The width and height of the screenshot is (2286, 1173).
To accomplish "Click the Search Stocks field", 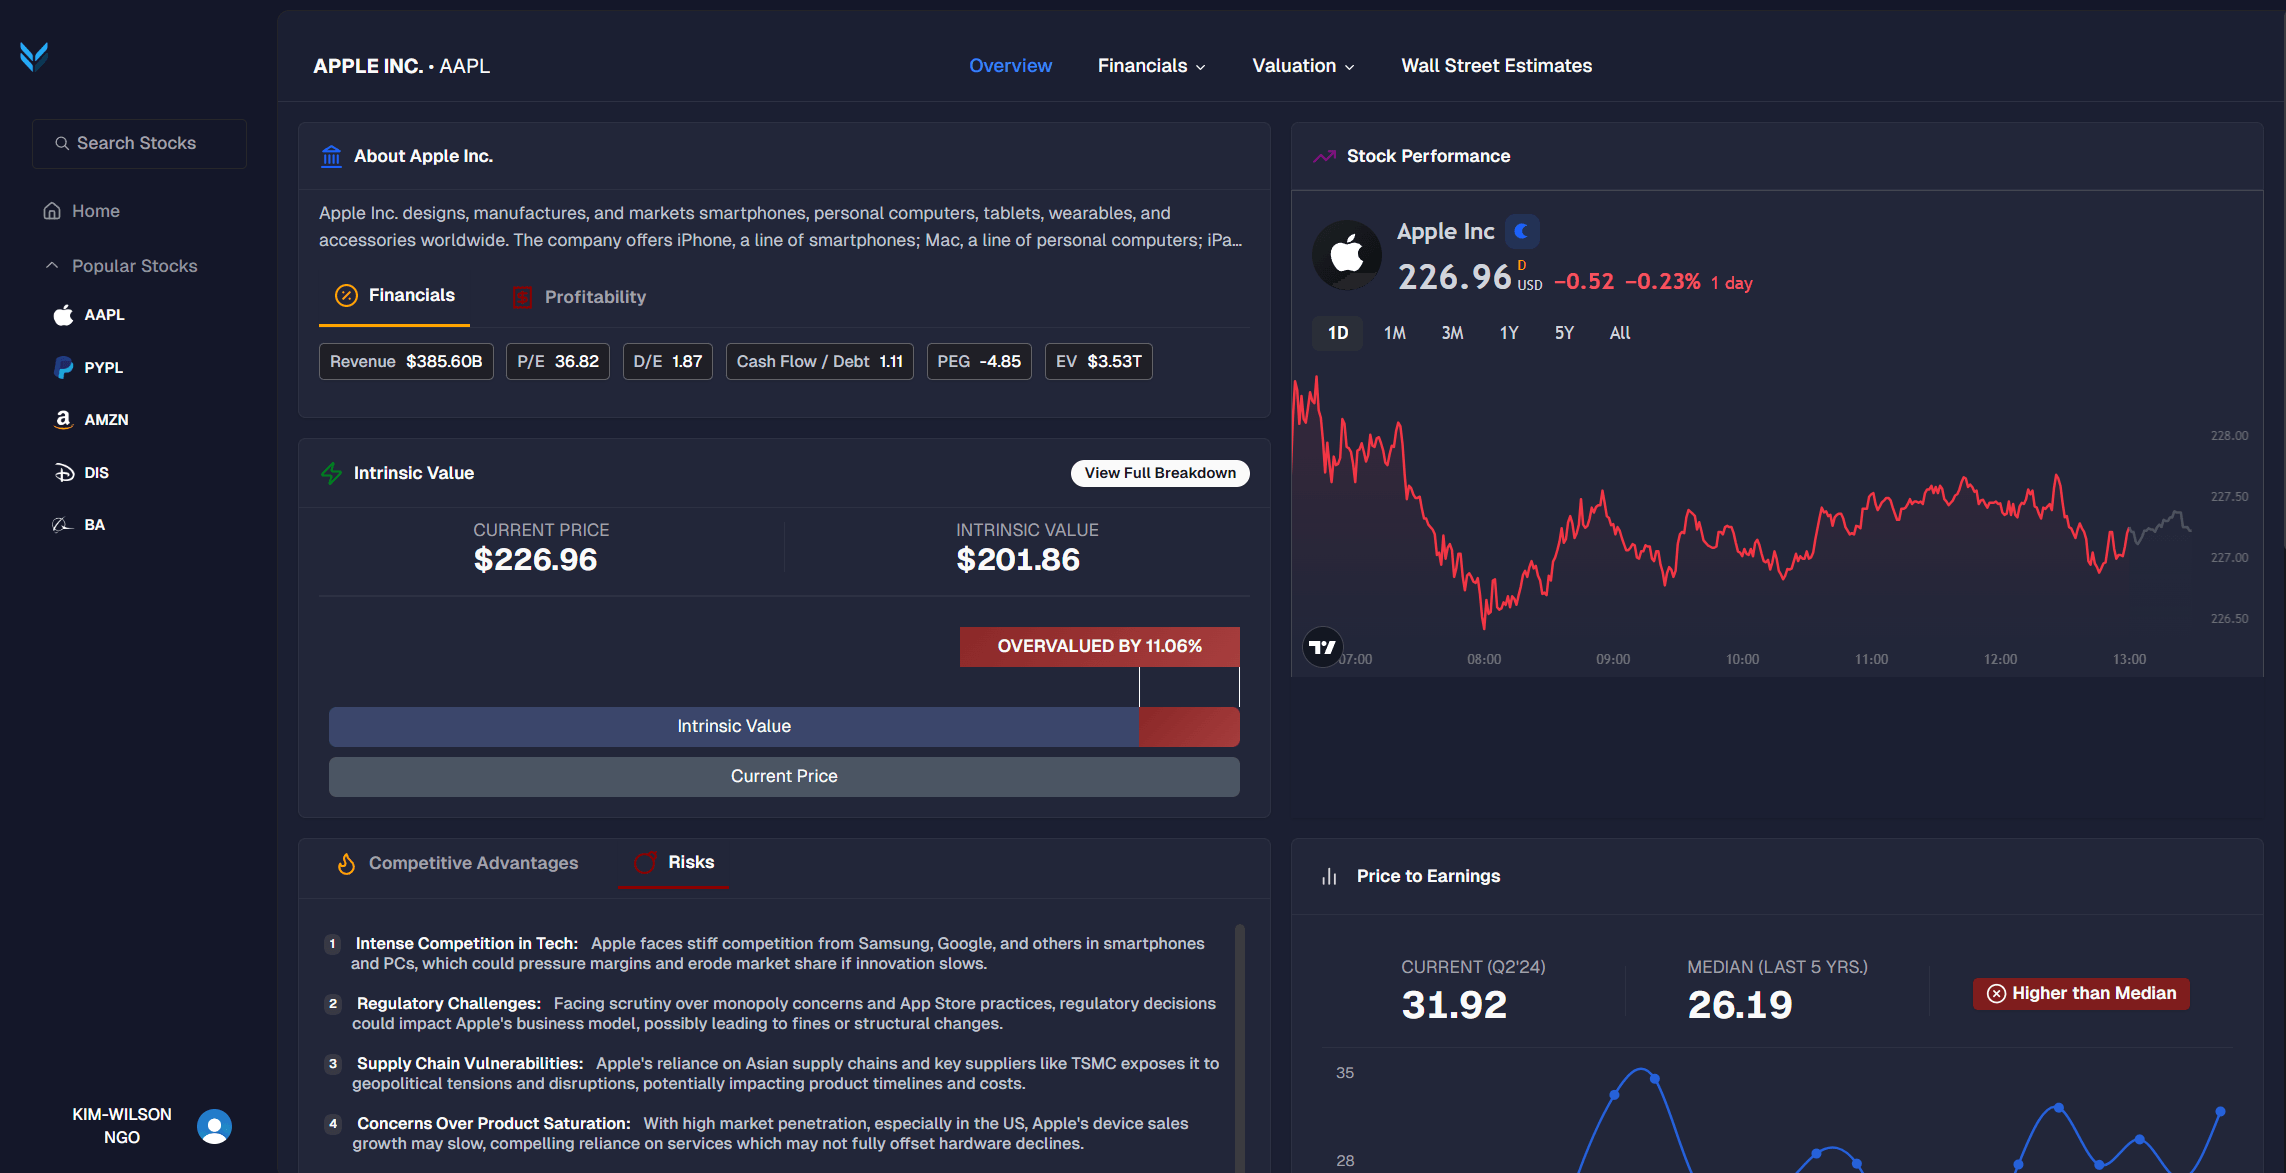I will coord(139,144).
